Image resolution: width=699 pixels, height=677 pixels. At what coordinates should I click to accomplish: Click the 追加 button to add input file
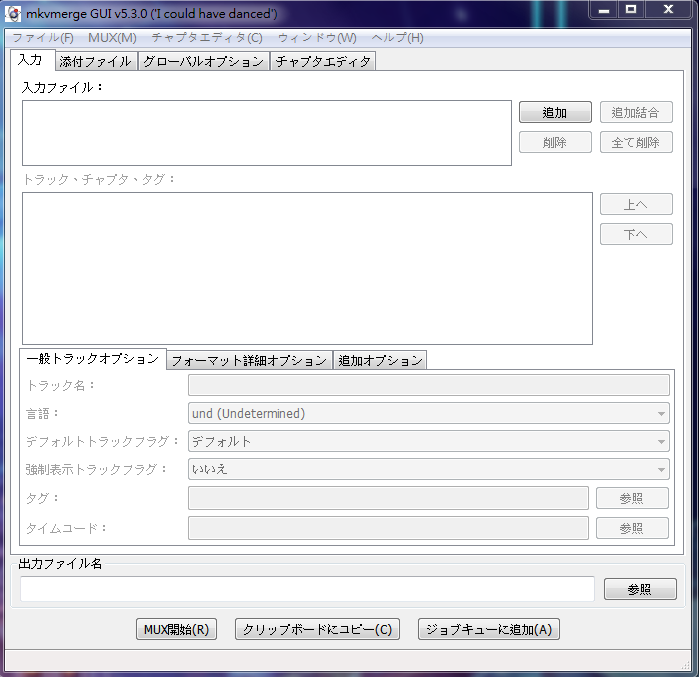[555, 112]
